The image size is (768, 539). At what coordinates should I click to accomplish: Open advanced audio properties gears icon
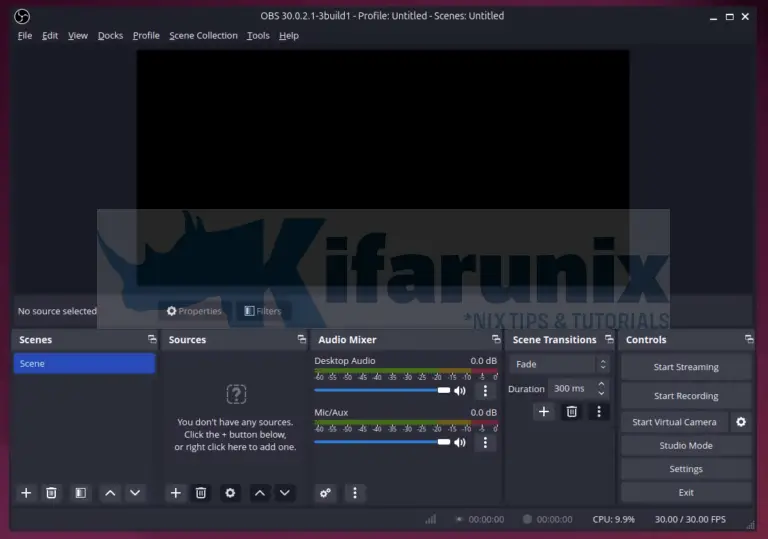pos(325,493)
